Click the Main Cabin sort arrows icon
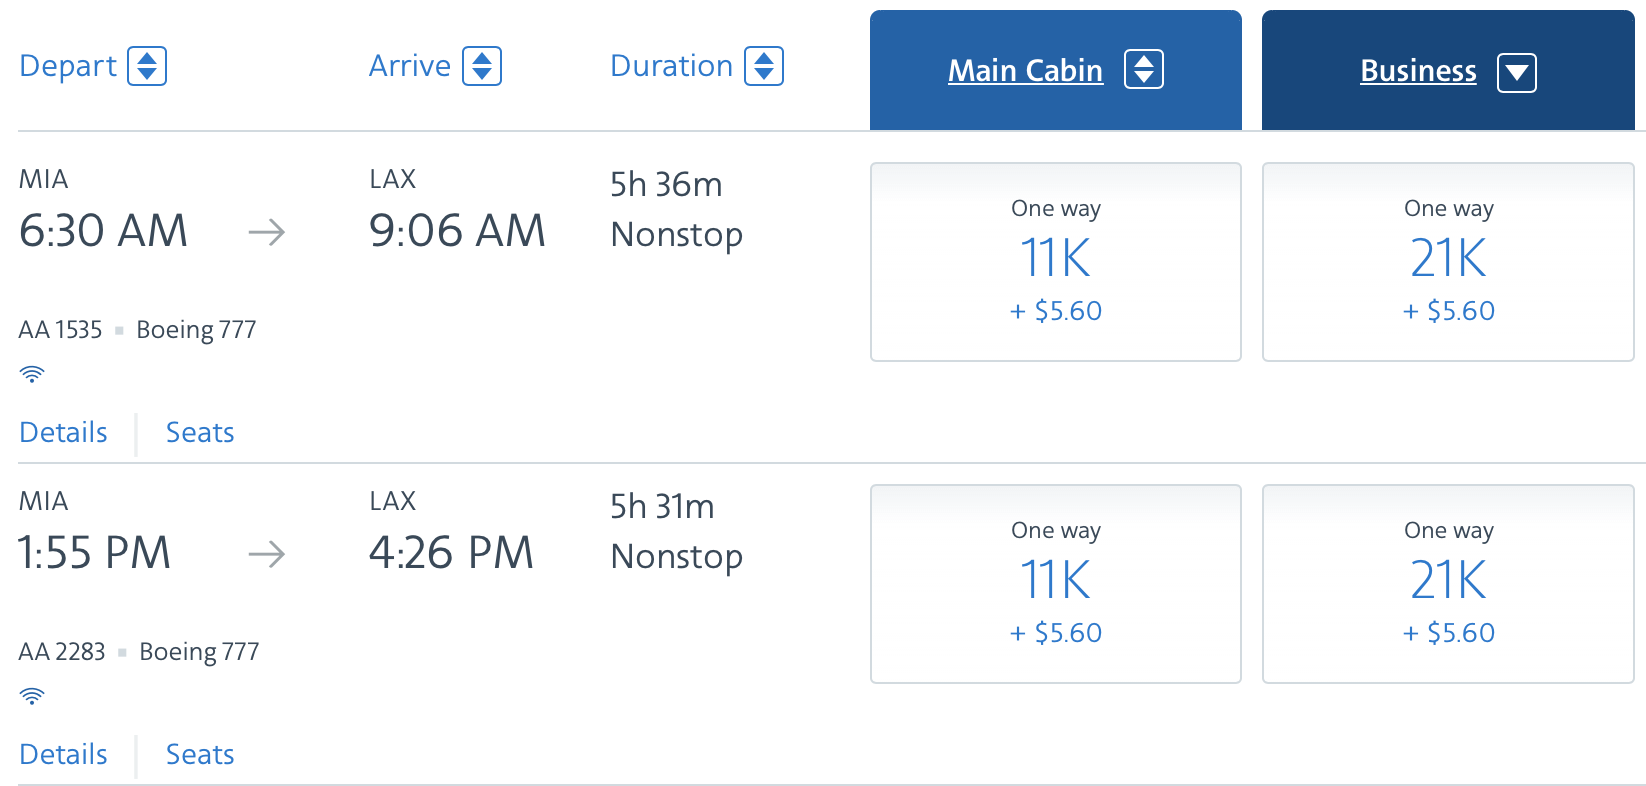This screenshot has height=786, width=1646. pyautogui.click(x=1143, y=70)
